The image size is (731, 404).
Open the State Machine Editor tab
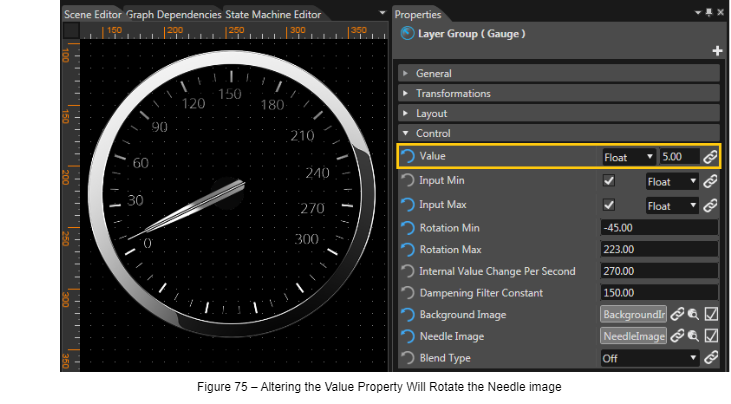(x=273, y=14)
